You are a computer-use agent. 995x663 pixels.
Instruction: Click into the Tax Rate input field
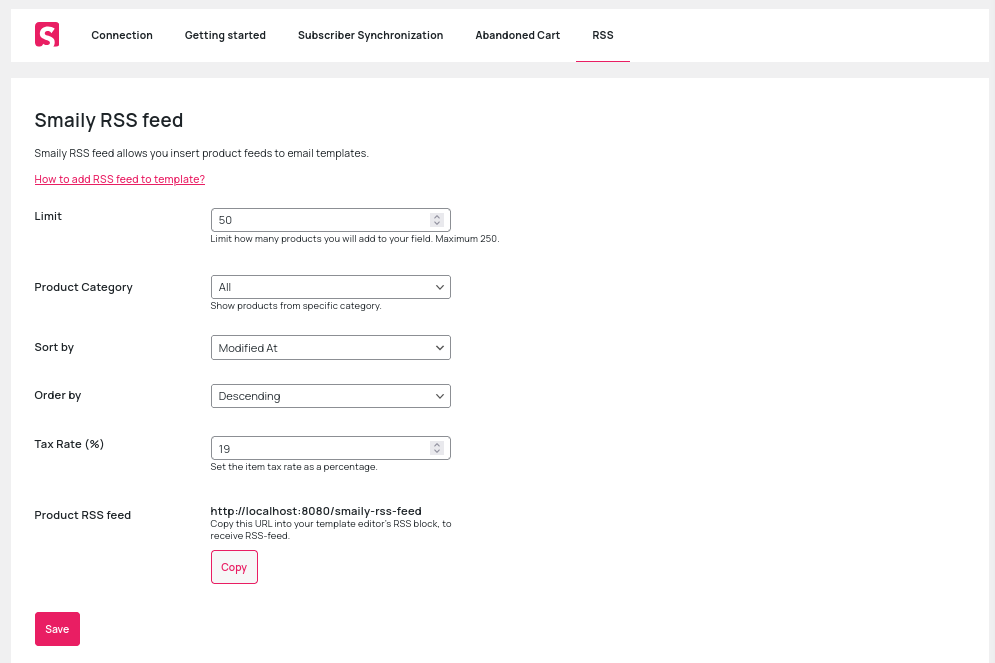320,448
